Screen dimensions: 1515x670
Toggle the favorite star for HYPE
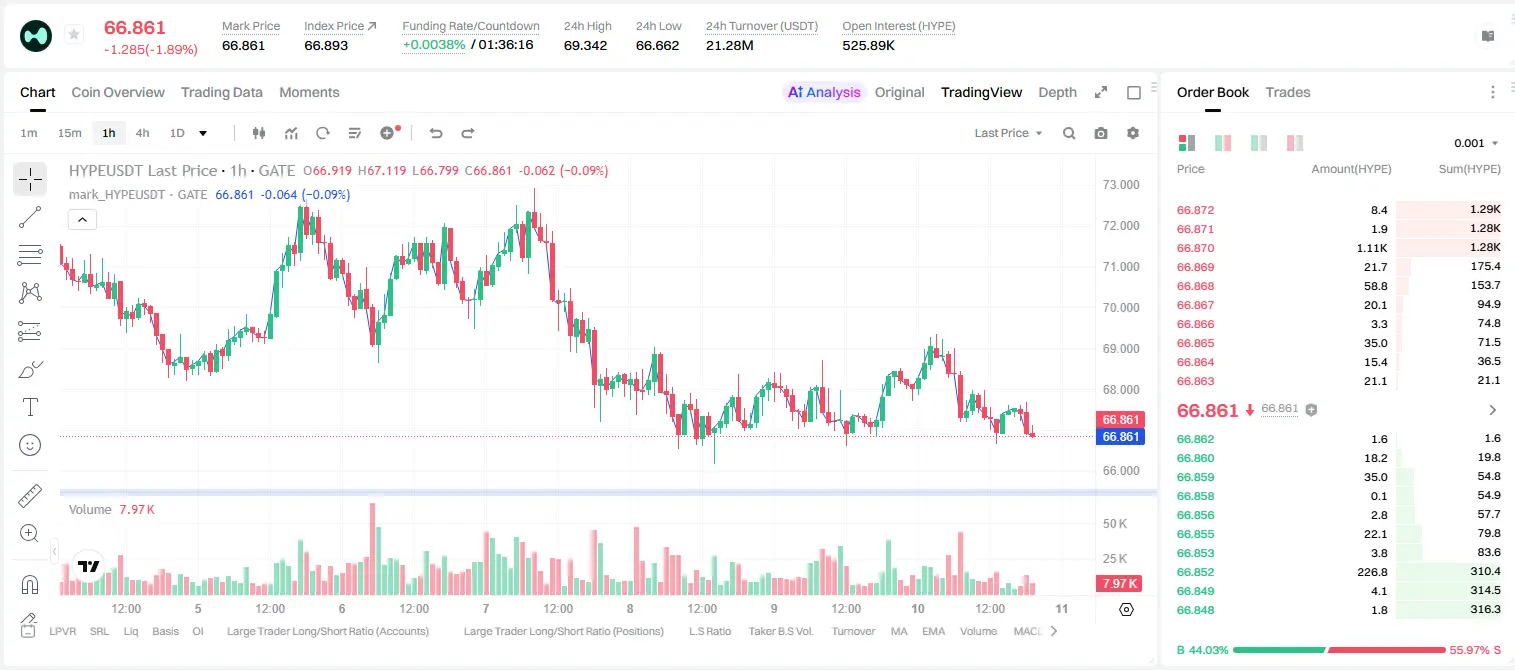point(74,35)
